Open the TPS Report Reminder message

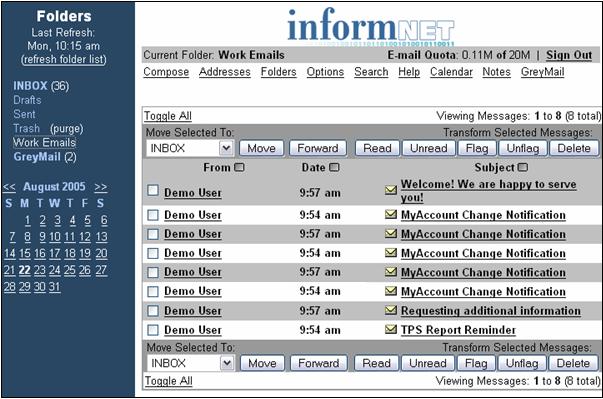click(x=458, y=330)
